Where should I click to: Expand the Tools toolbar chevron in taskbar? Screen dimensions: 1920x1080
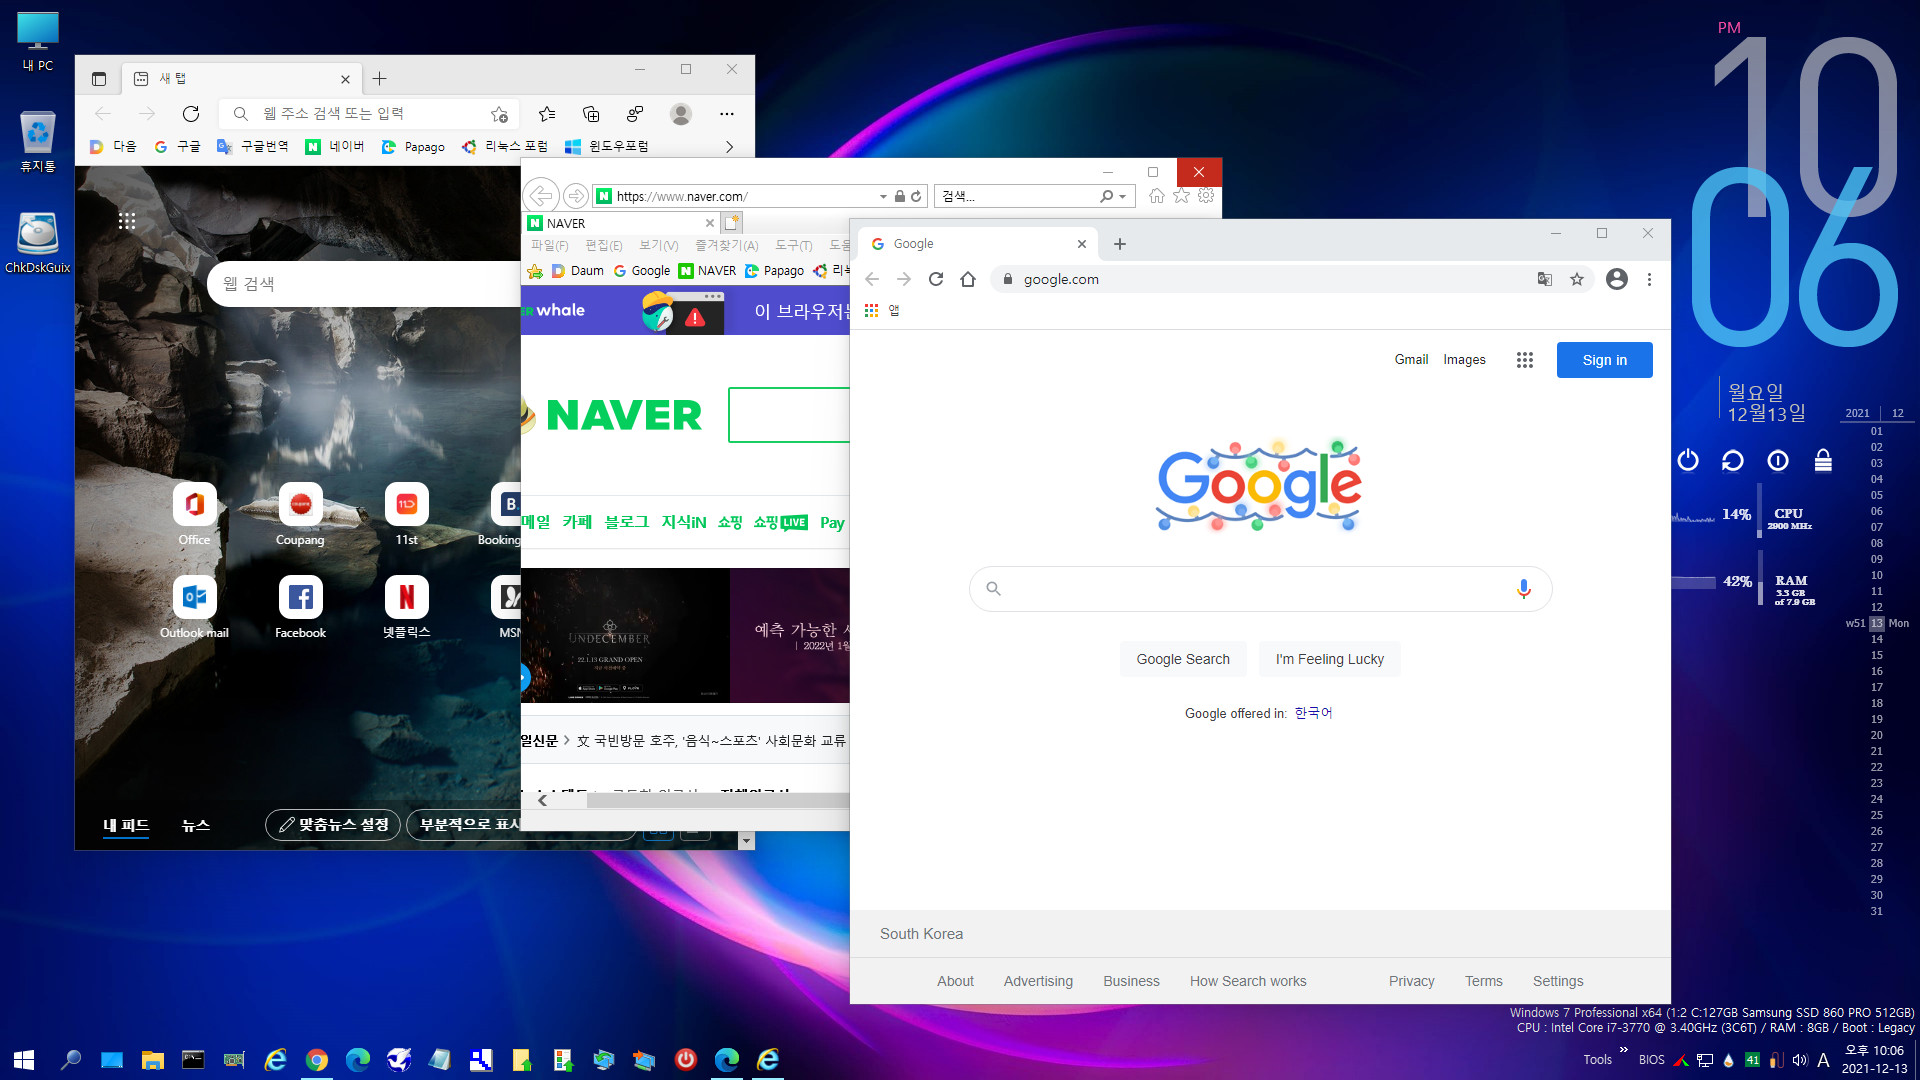tap(1623, 1050)
